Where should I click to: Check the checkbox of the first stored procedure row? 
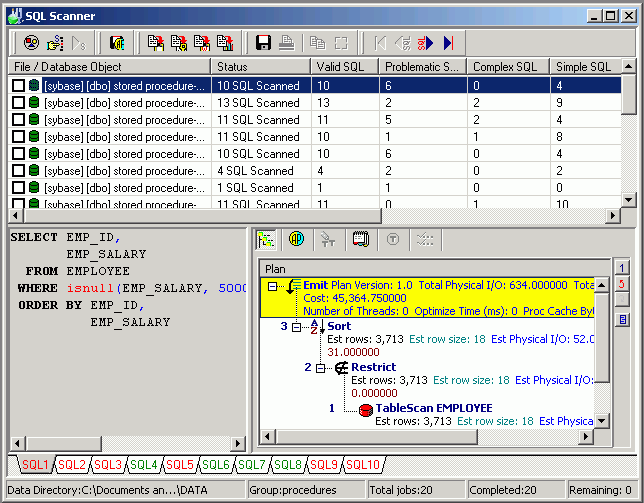pos(18,86)
